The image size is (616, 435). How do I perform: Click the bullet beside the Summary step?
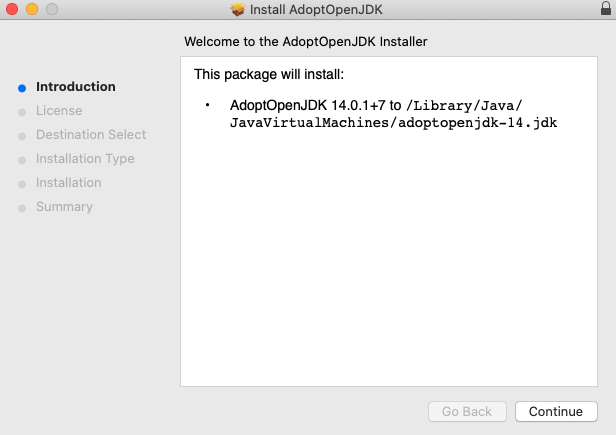(22, 208)
